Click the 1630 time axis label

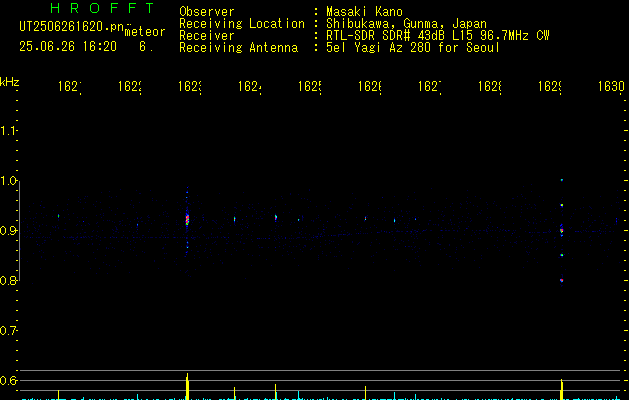611,86
